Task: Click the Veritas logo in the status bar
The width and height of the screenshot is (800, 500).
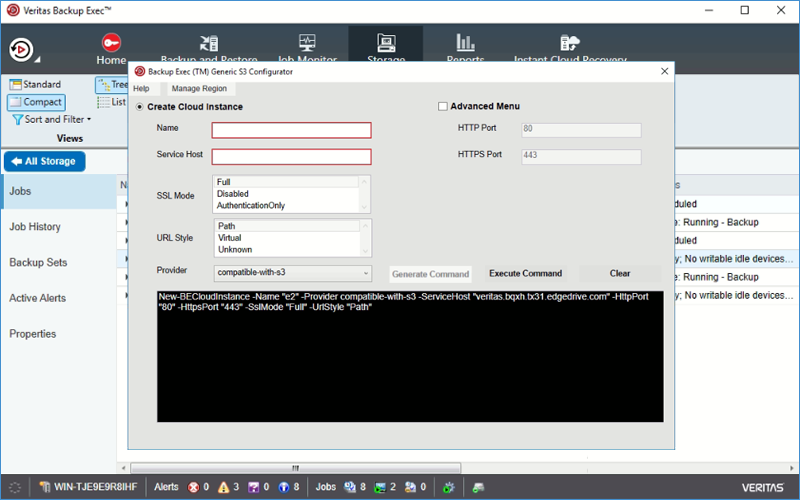Action: [763, 488]
